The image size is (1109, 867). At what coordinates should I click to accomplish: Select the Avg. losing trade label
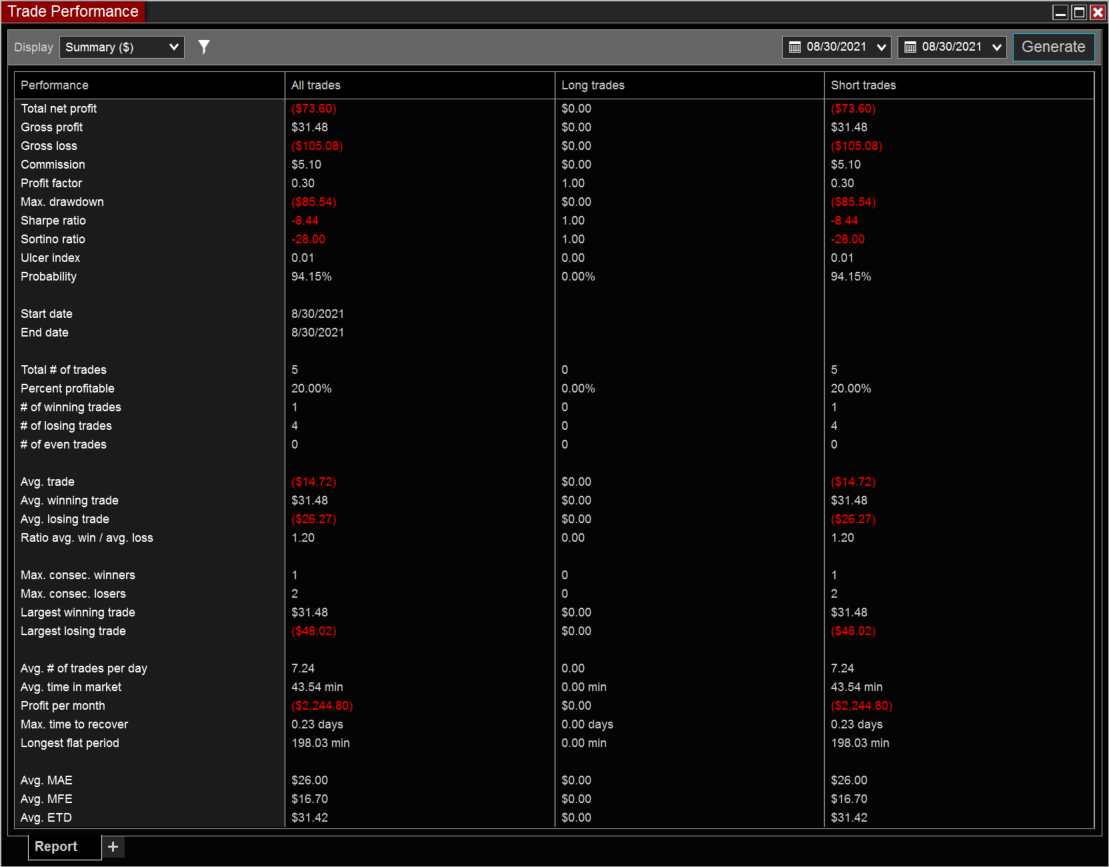pyautogui.click(x=65, y=519)
